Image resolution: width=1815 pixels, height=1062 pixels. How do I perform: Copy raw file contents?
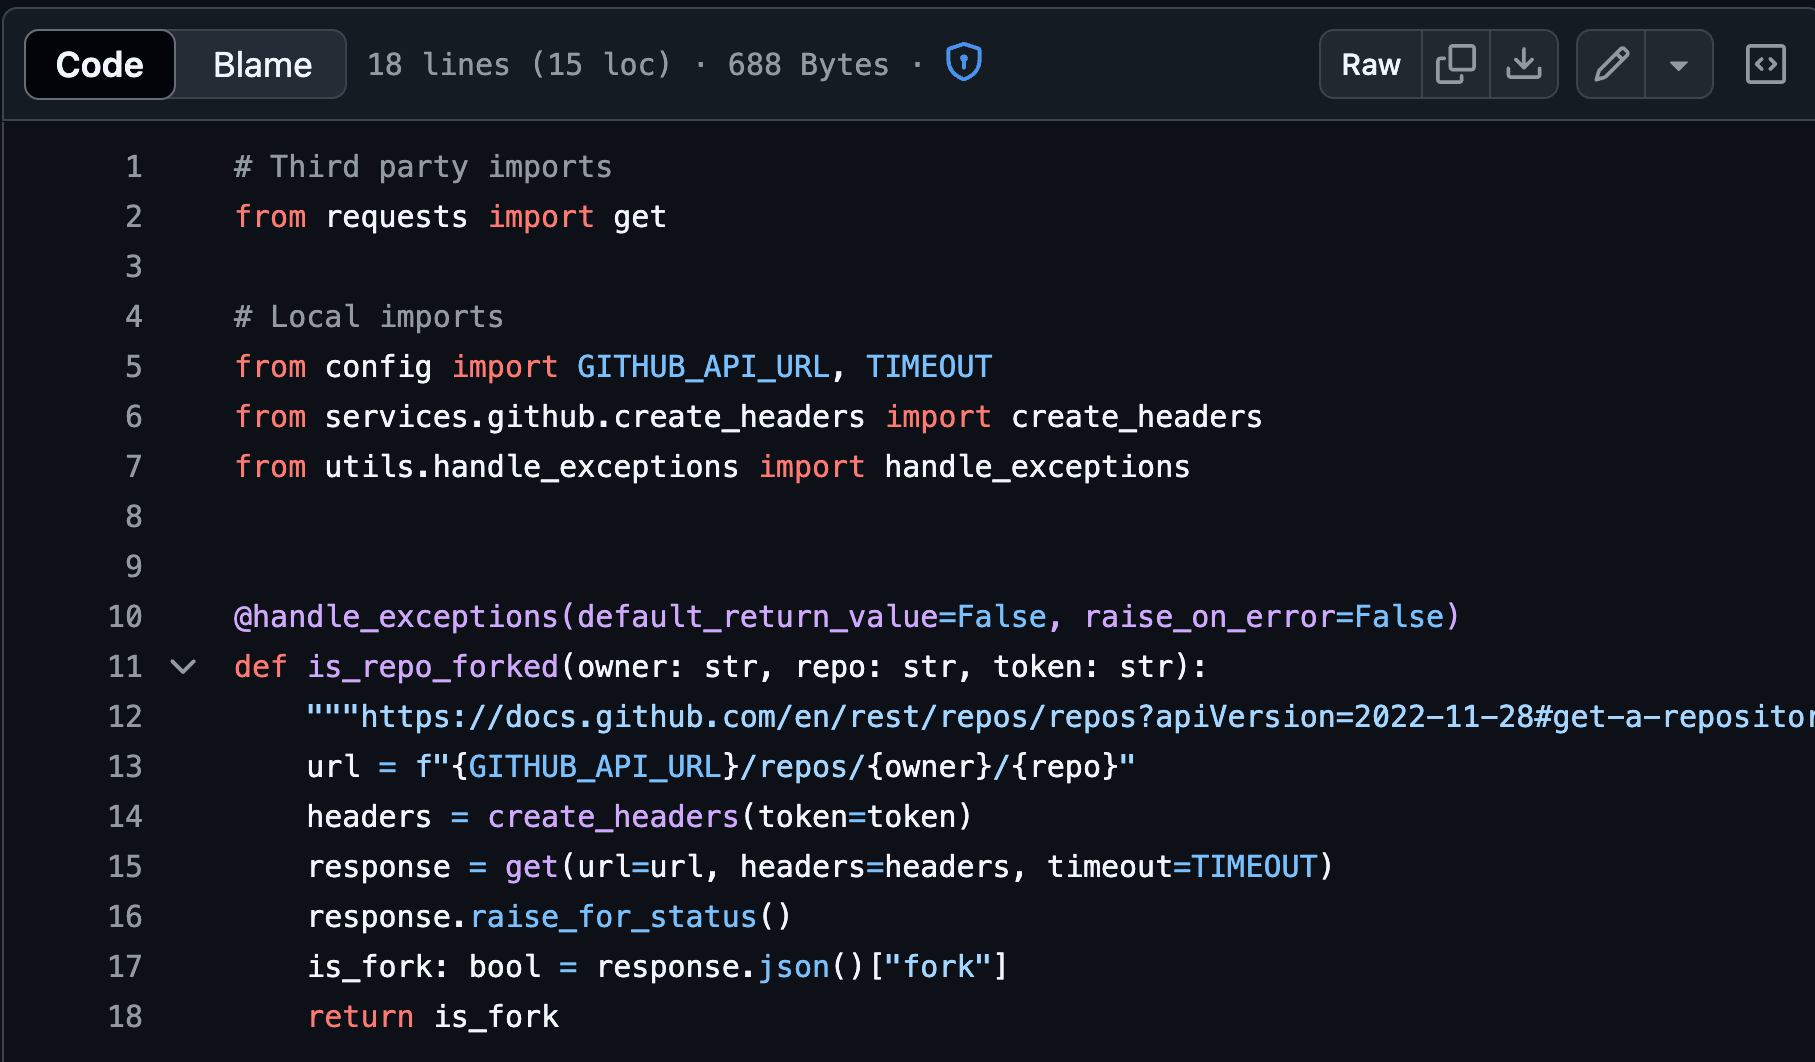pyautogui.click(x=1455, y=63)
